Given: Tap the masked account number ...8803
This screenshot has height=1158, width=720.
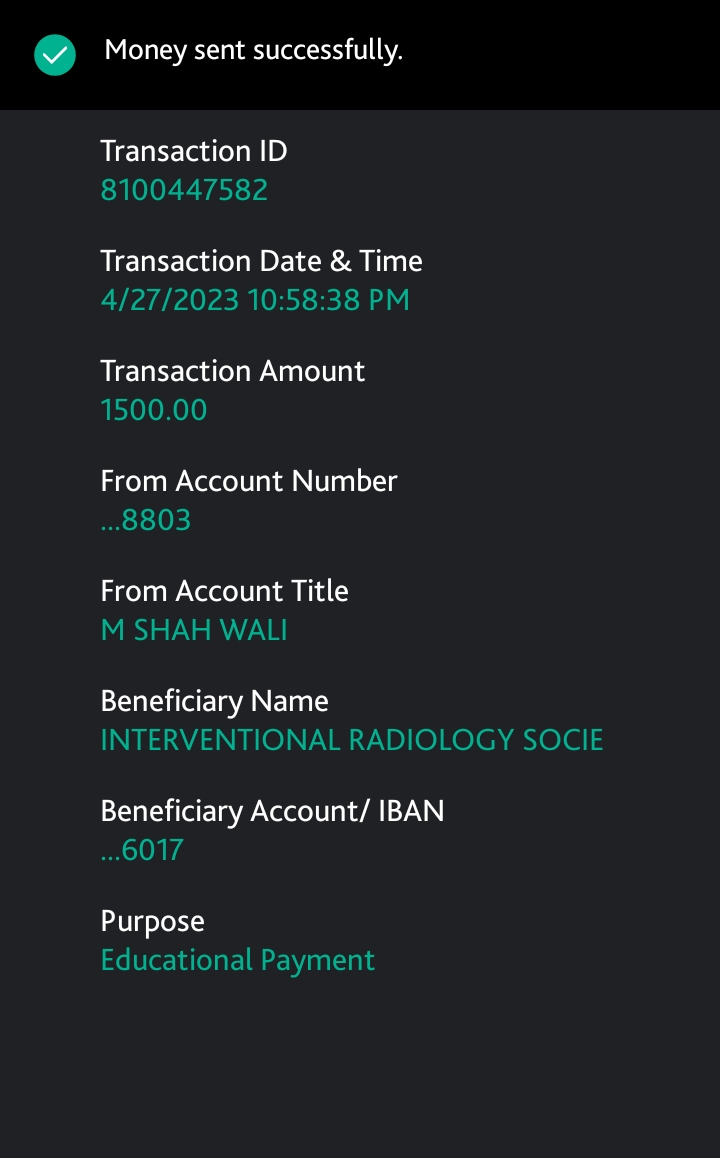Looking at the screenshot, I should (146, 520).
